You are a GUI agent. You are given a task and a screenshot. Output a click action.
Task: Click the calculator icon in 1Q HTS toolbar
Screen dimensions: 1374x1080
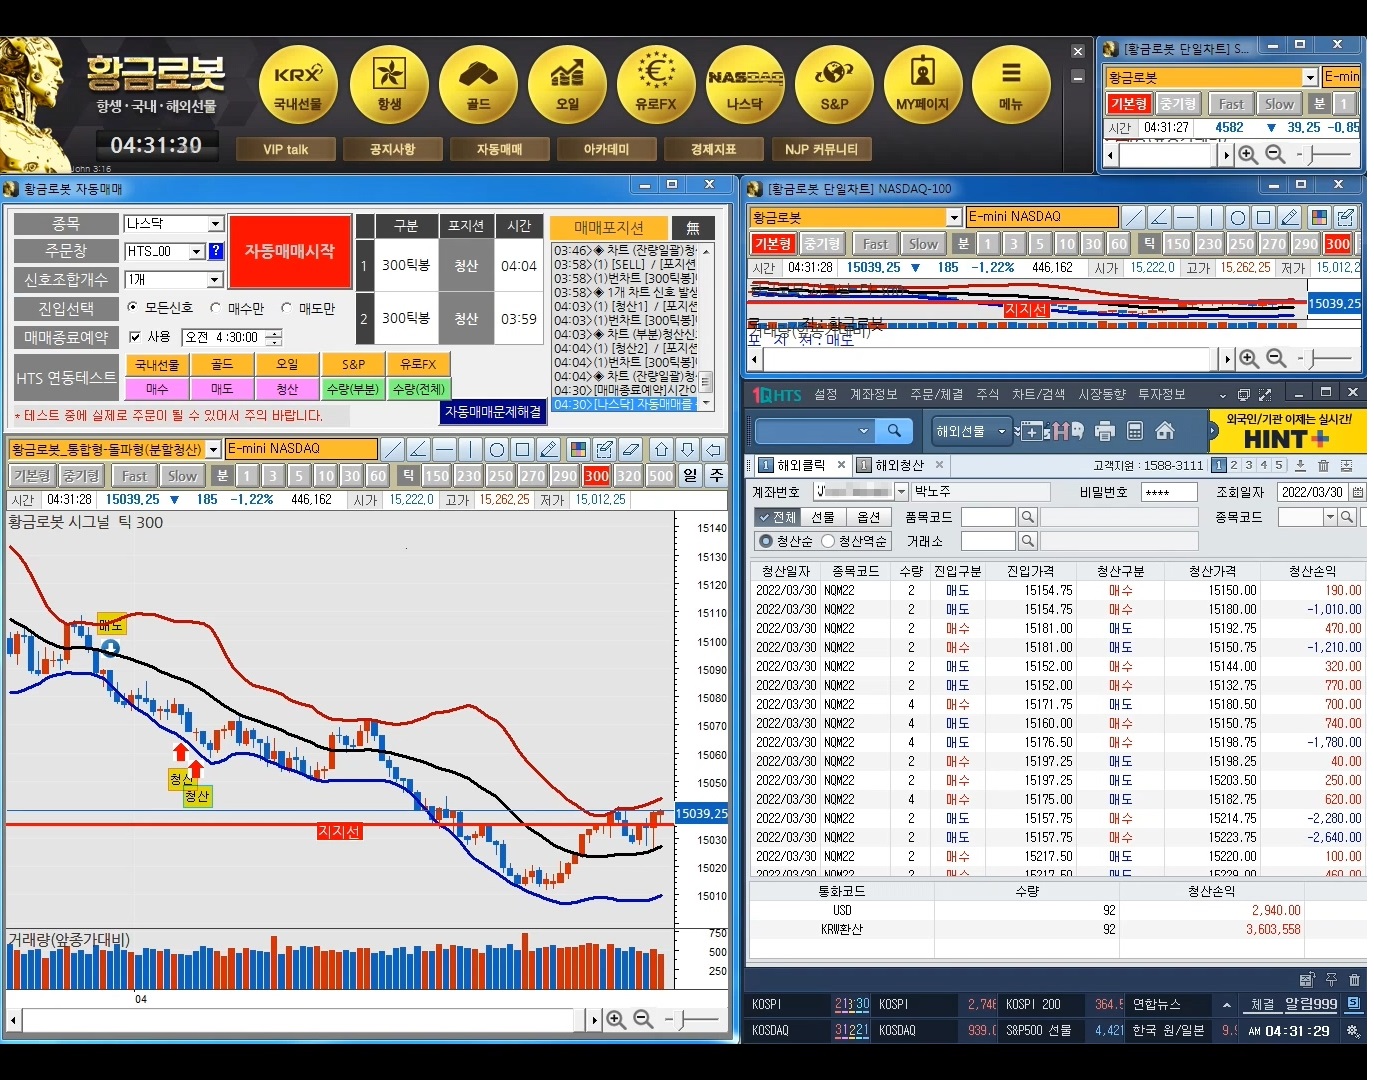coord(1135,431)
